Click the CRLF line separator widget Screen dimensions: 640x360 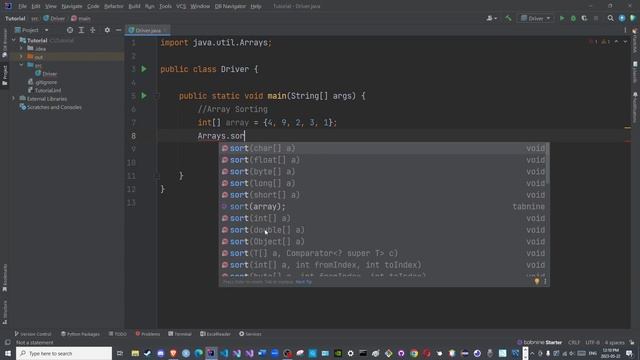click(574, 342)
